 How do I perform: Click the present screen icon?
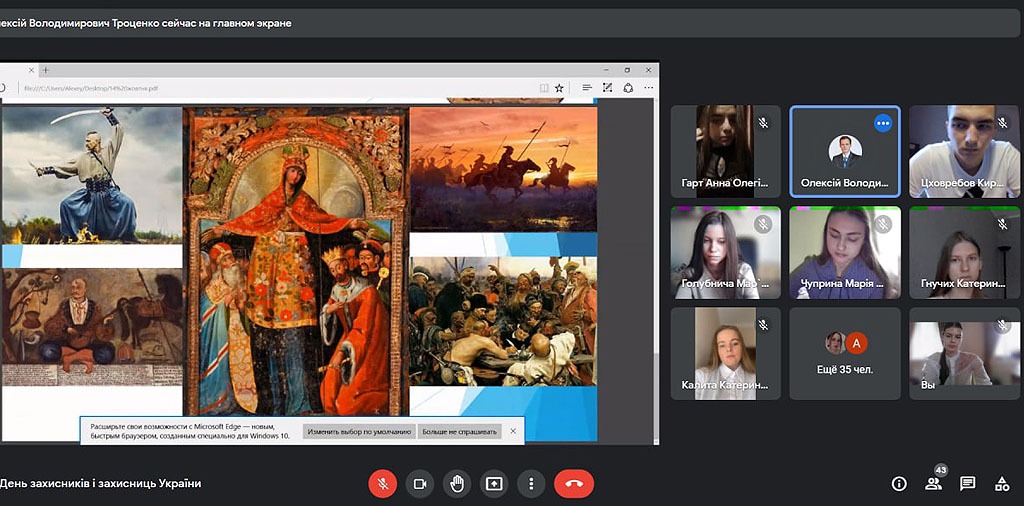click(x=494, y=484)
